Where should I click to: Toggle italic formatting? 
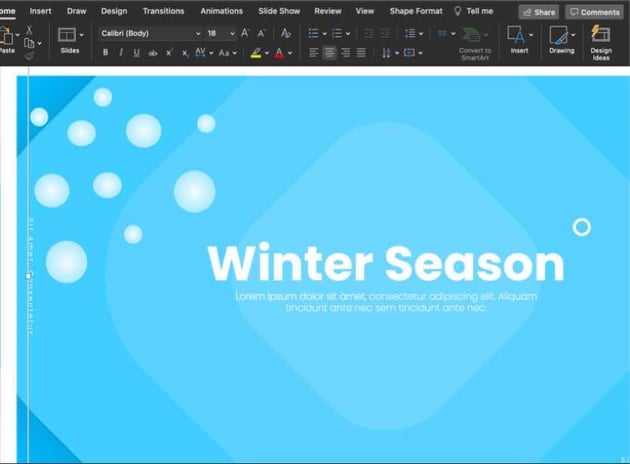click(x=121, y=53)
